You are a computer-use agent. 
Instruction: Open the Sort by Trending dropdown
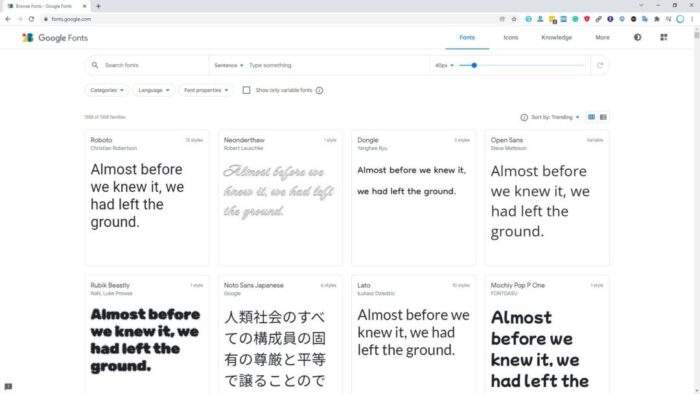pyautogui.click(x=555, y=117)
